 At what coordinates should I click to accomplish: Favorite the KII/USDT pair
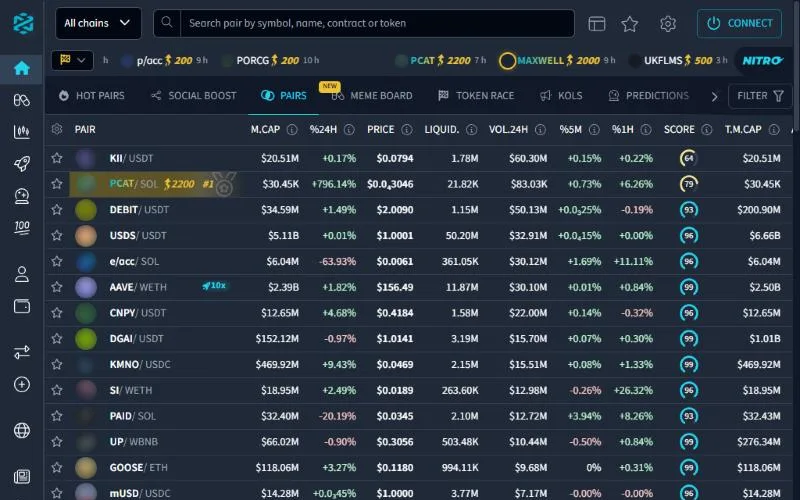[57, 158]
